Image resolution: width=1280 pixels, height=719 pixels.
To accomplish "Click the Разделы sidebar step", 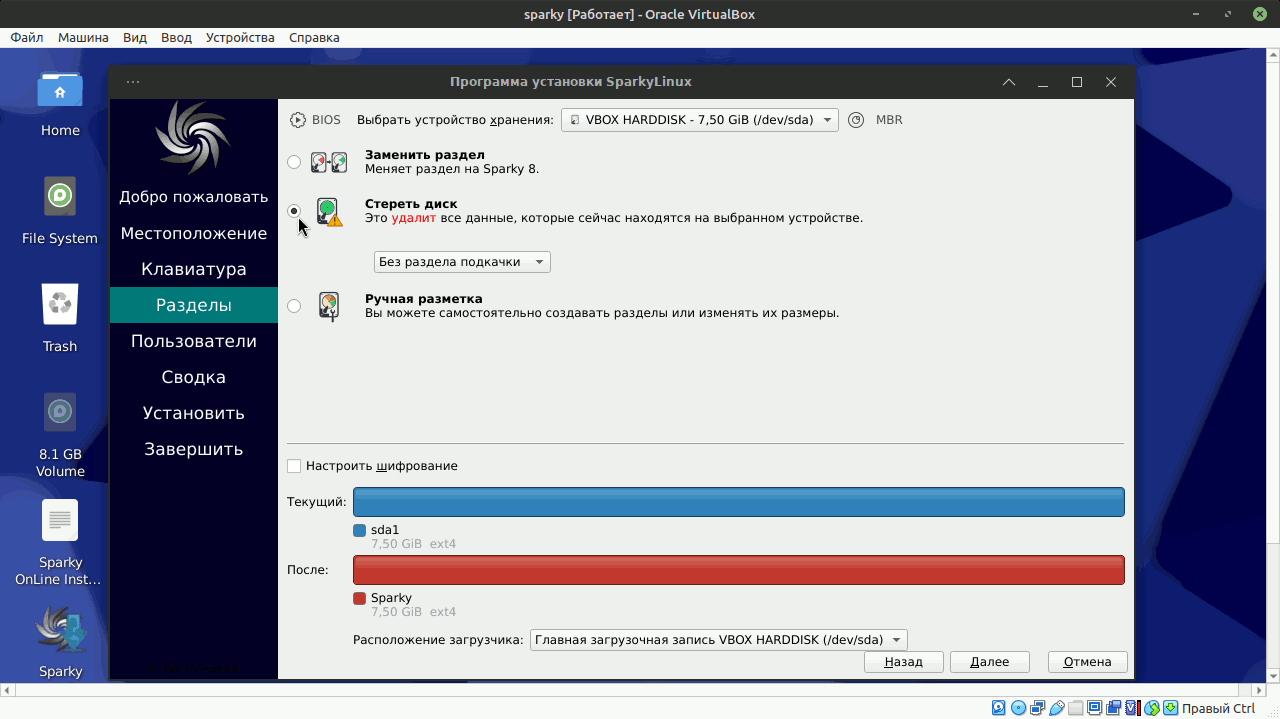I will (x=194, y=305).
